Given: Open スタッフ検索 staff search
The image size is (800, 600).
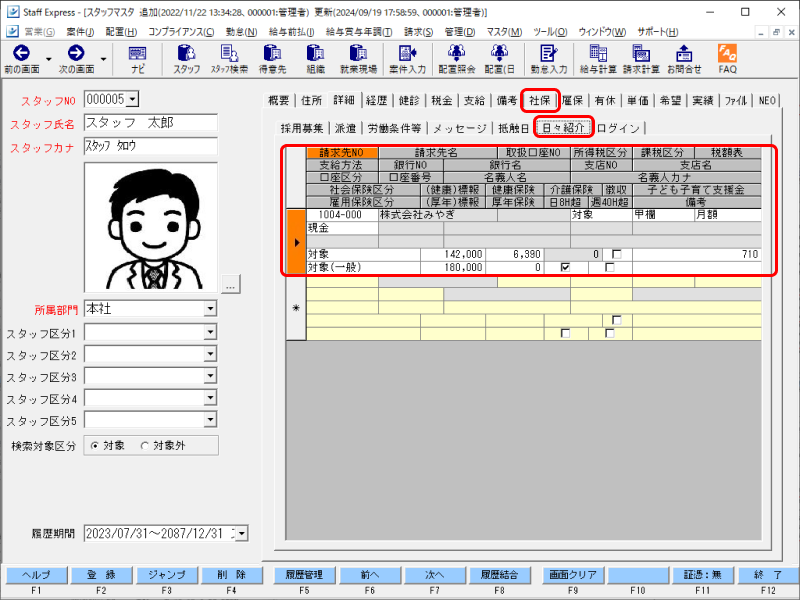Looking at the screenshot, I should tap(229, 59).
